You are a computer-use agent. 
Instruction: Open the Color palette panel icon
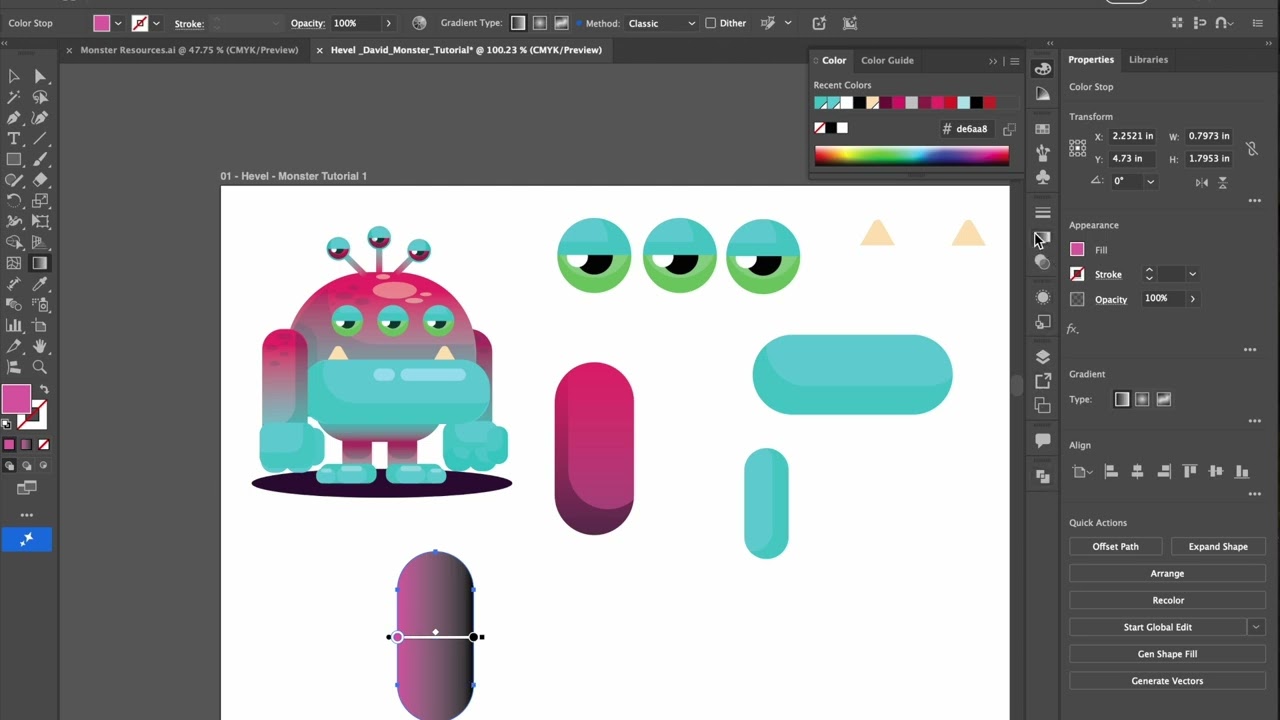tap(1043, 69)
